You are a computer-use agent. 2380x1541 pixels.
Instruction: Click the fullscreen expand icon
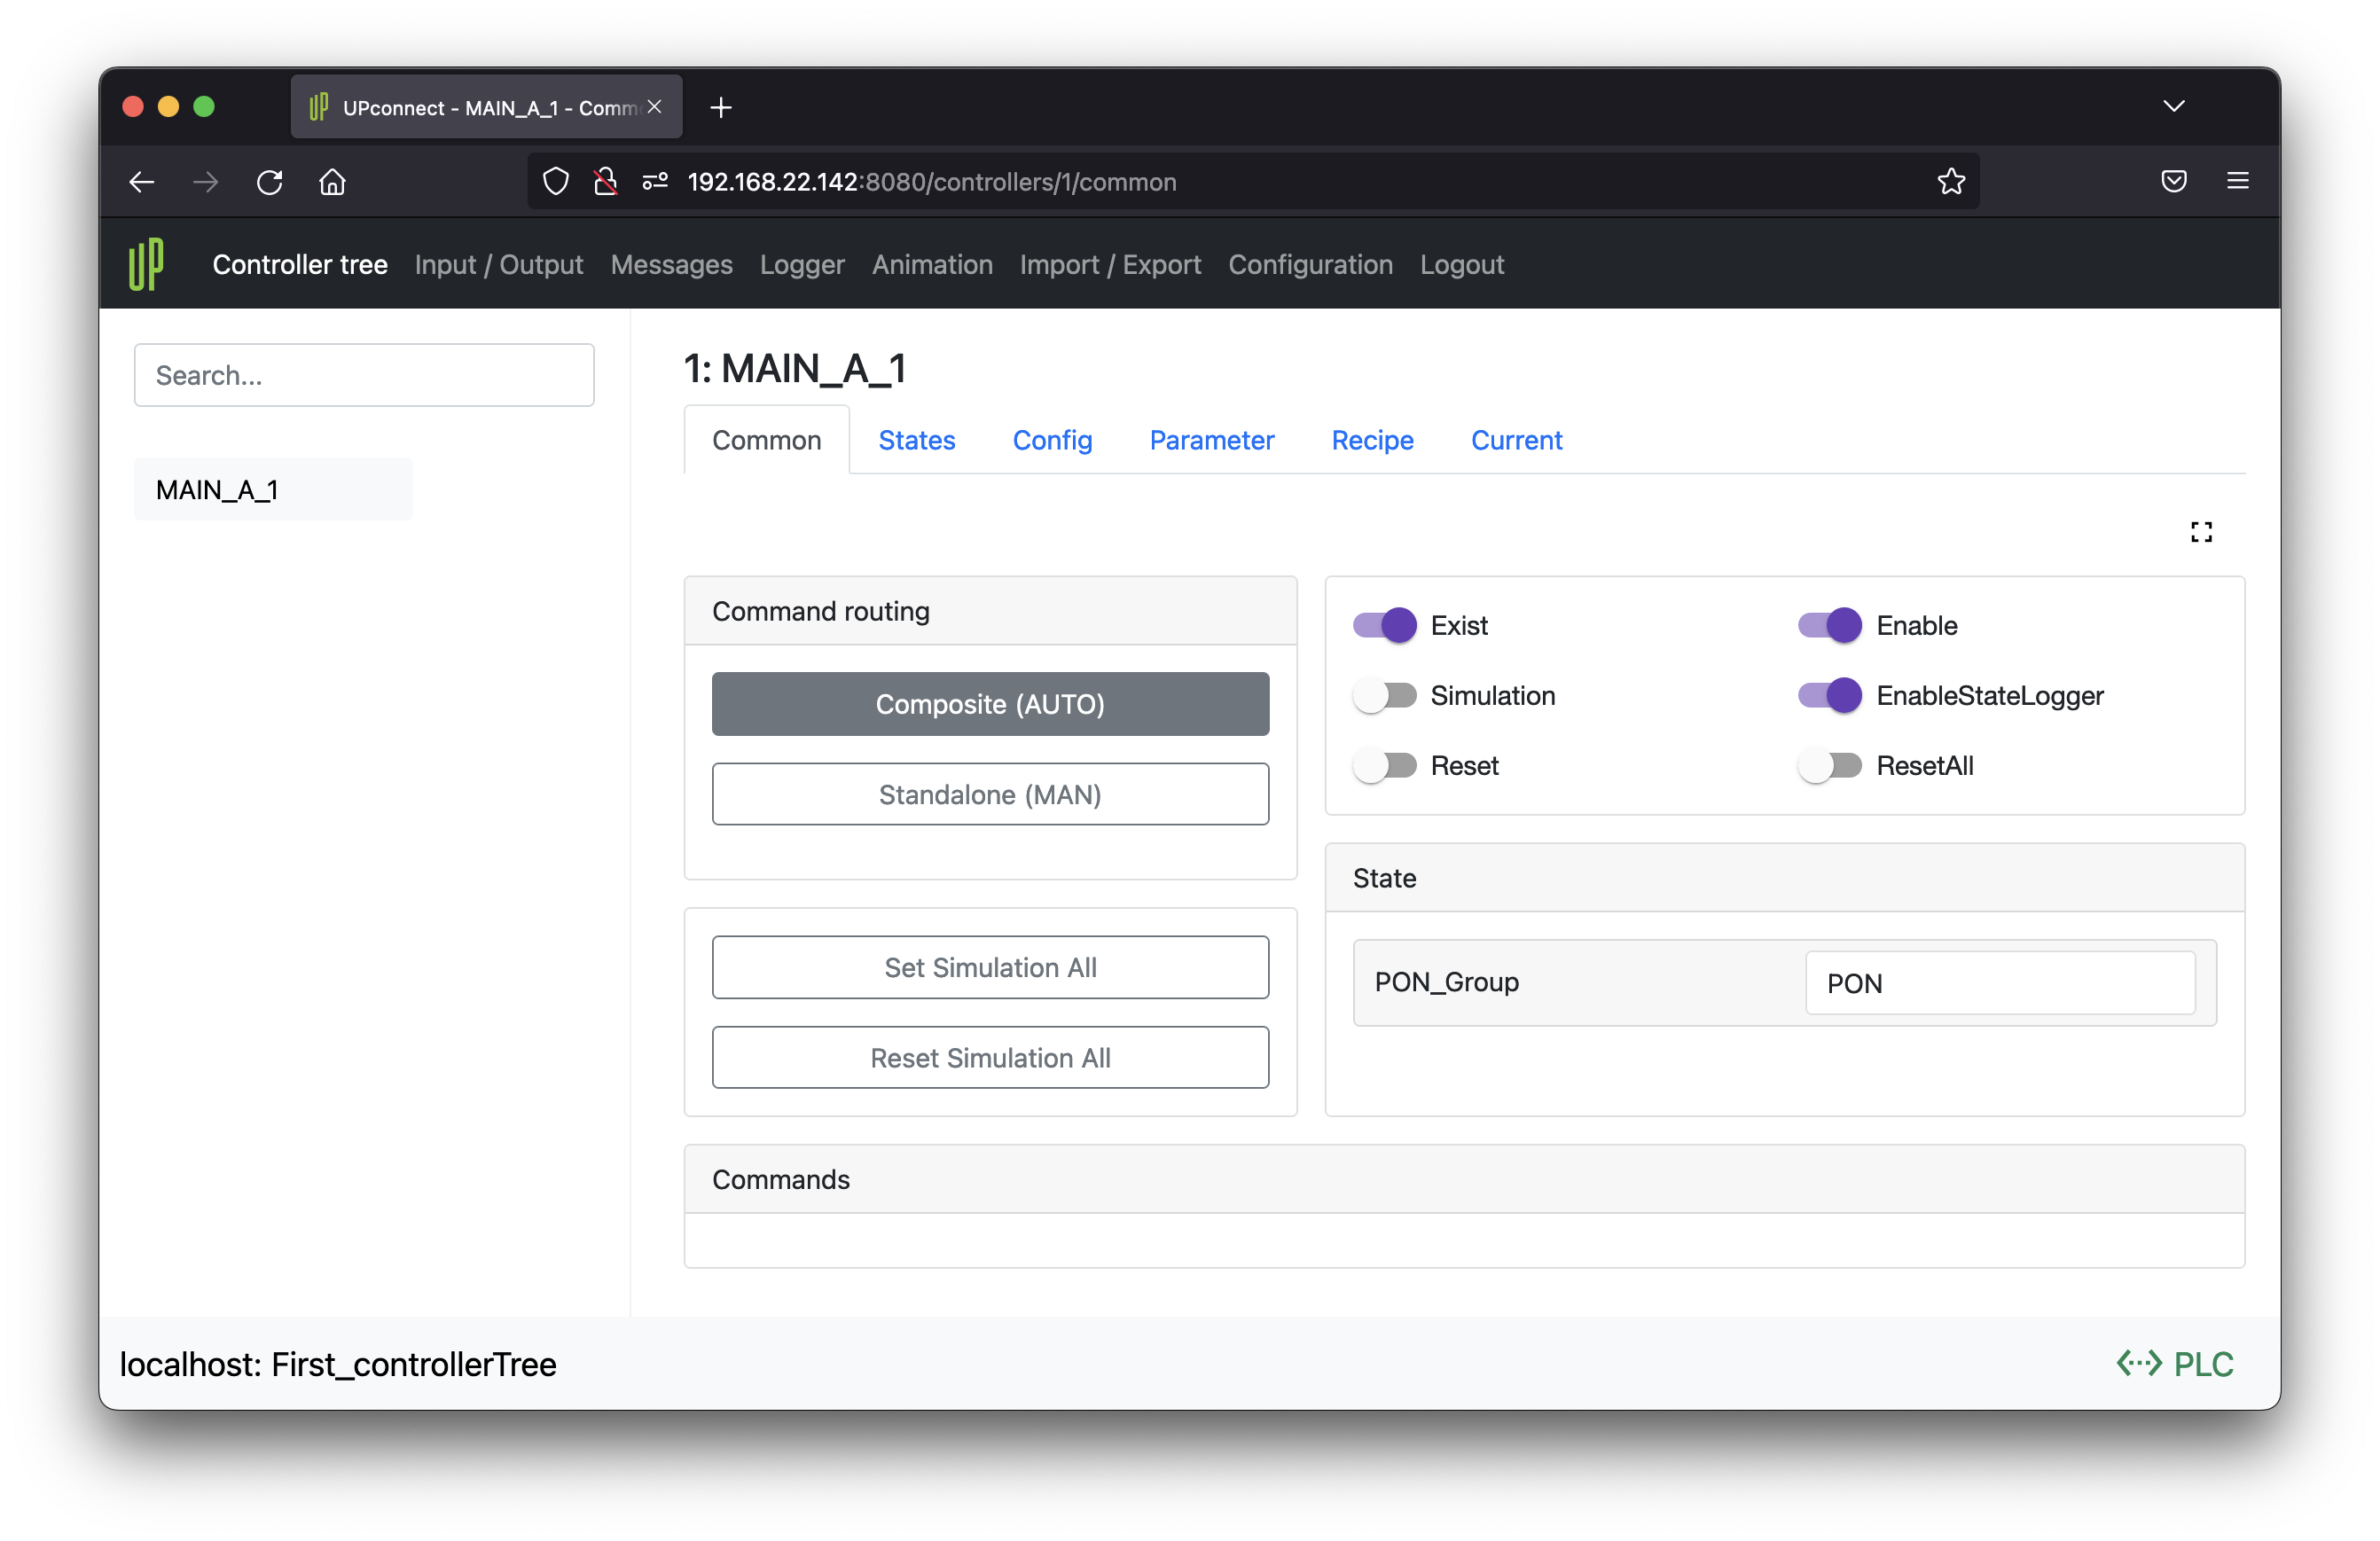coord(2201,532)
